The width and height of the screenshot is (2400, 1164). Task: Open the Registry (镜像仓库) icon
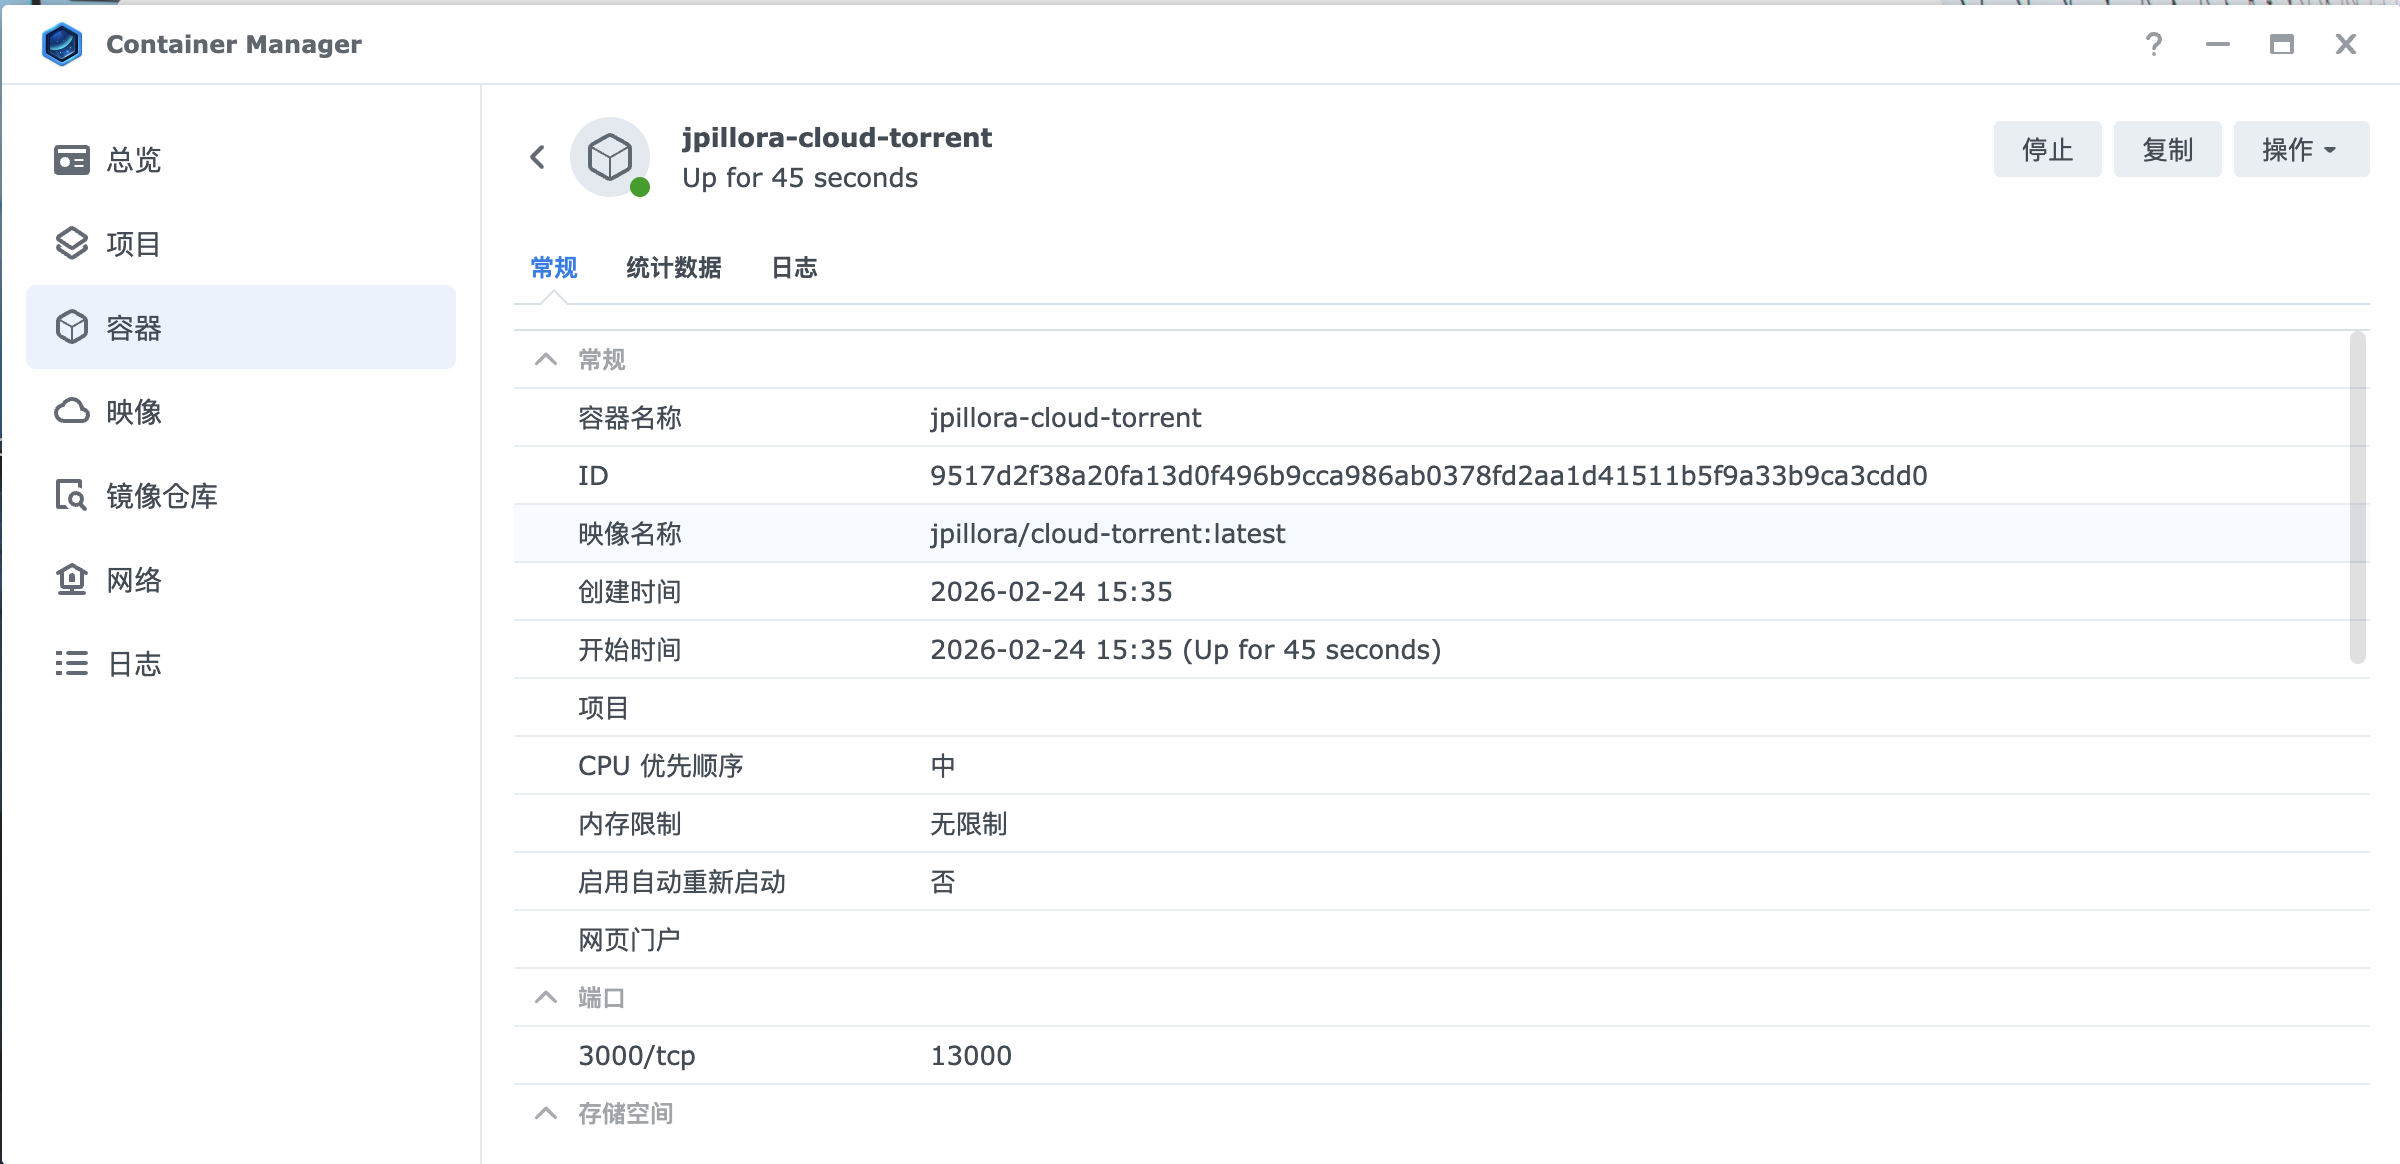[x=72, y=496]
